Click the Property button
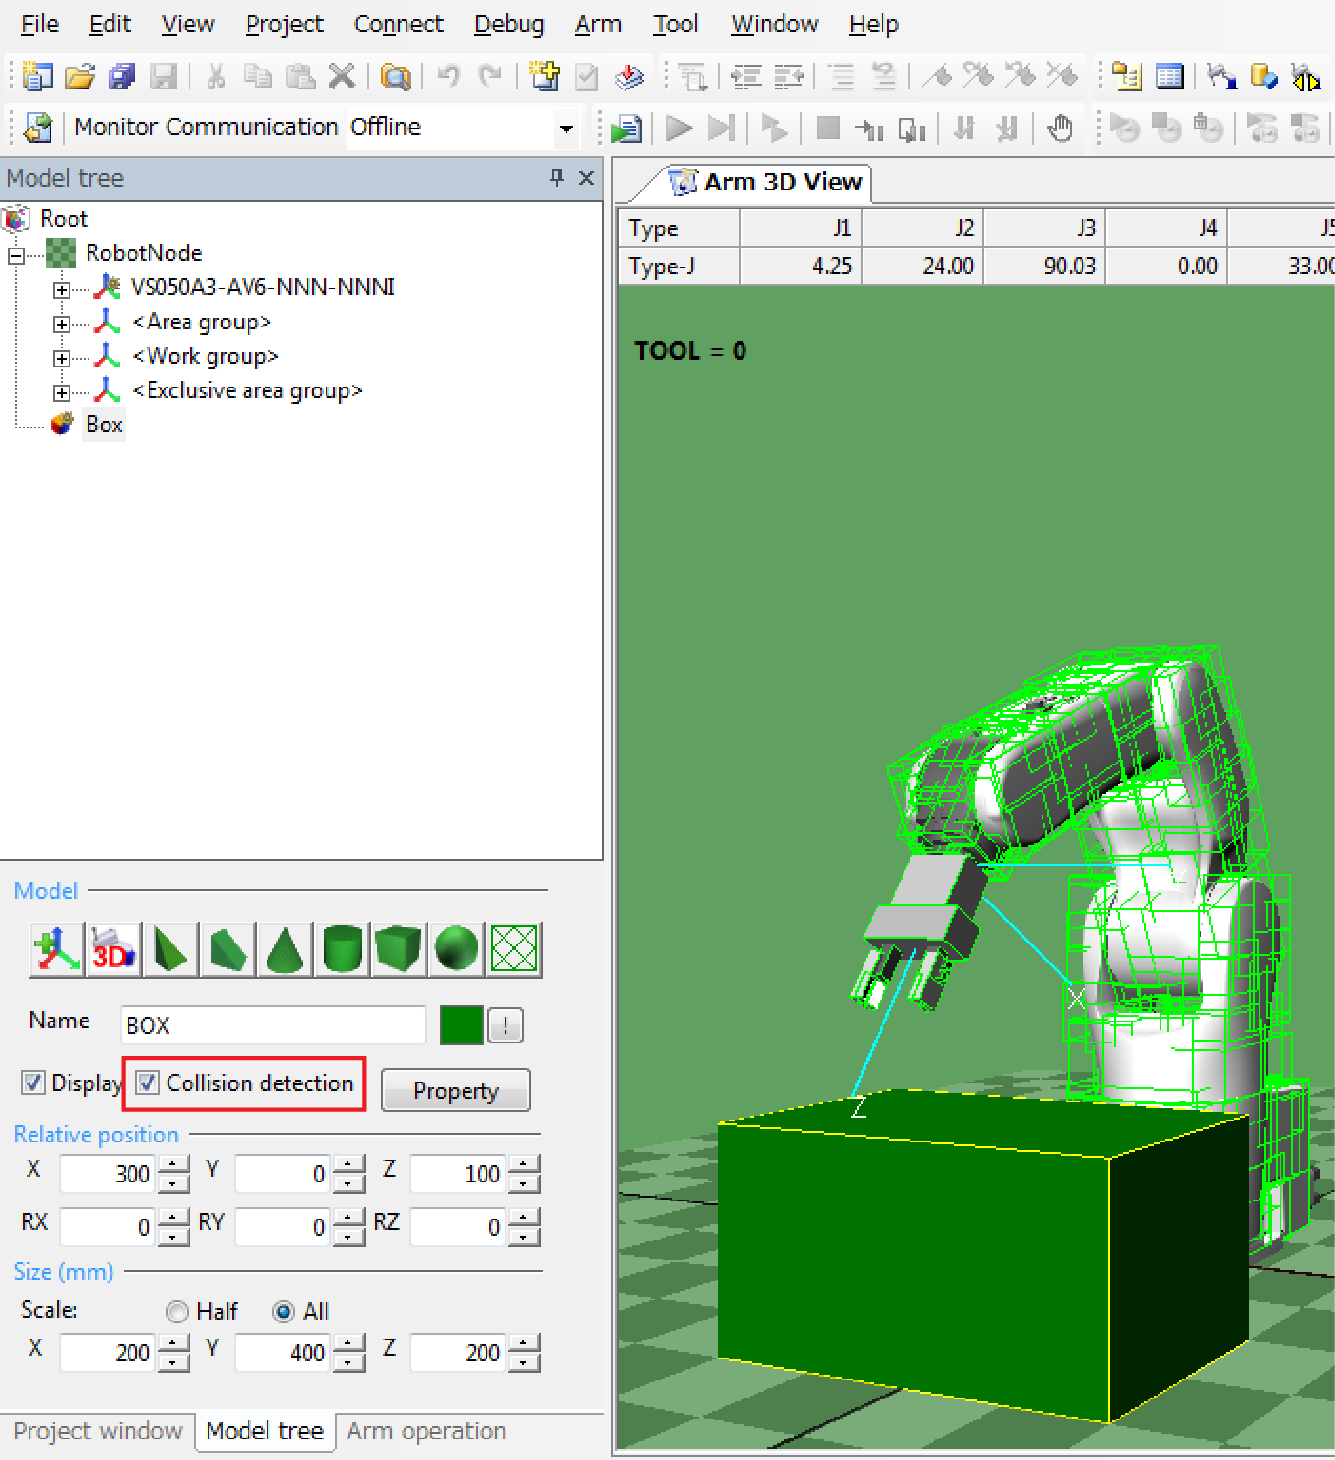 pos(455,1091)
